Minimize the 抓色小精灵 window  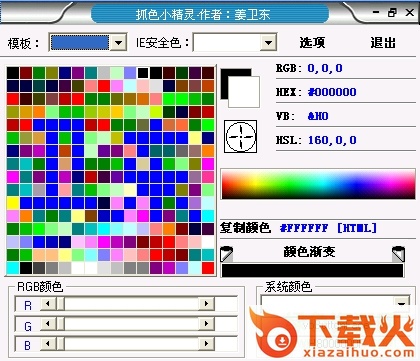click(x=376, y=13)
